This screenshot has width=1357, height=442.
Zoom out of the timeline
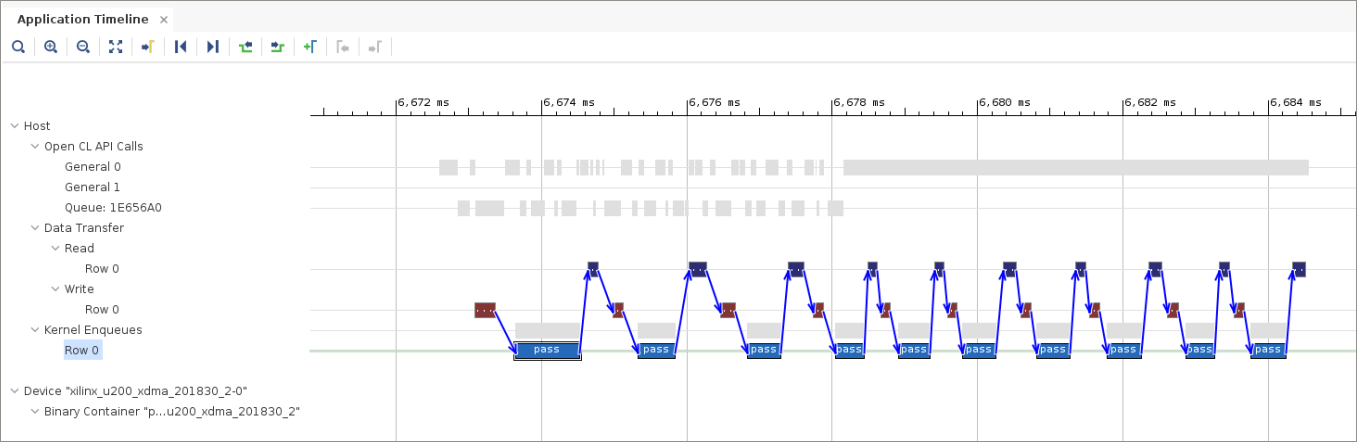click(83, 47)
